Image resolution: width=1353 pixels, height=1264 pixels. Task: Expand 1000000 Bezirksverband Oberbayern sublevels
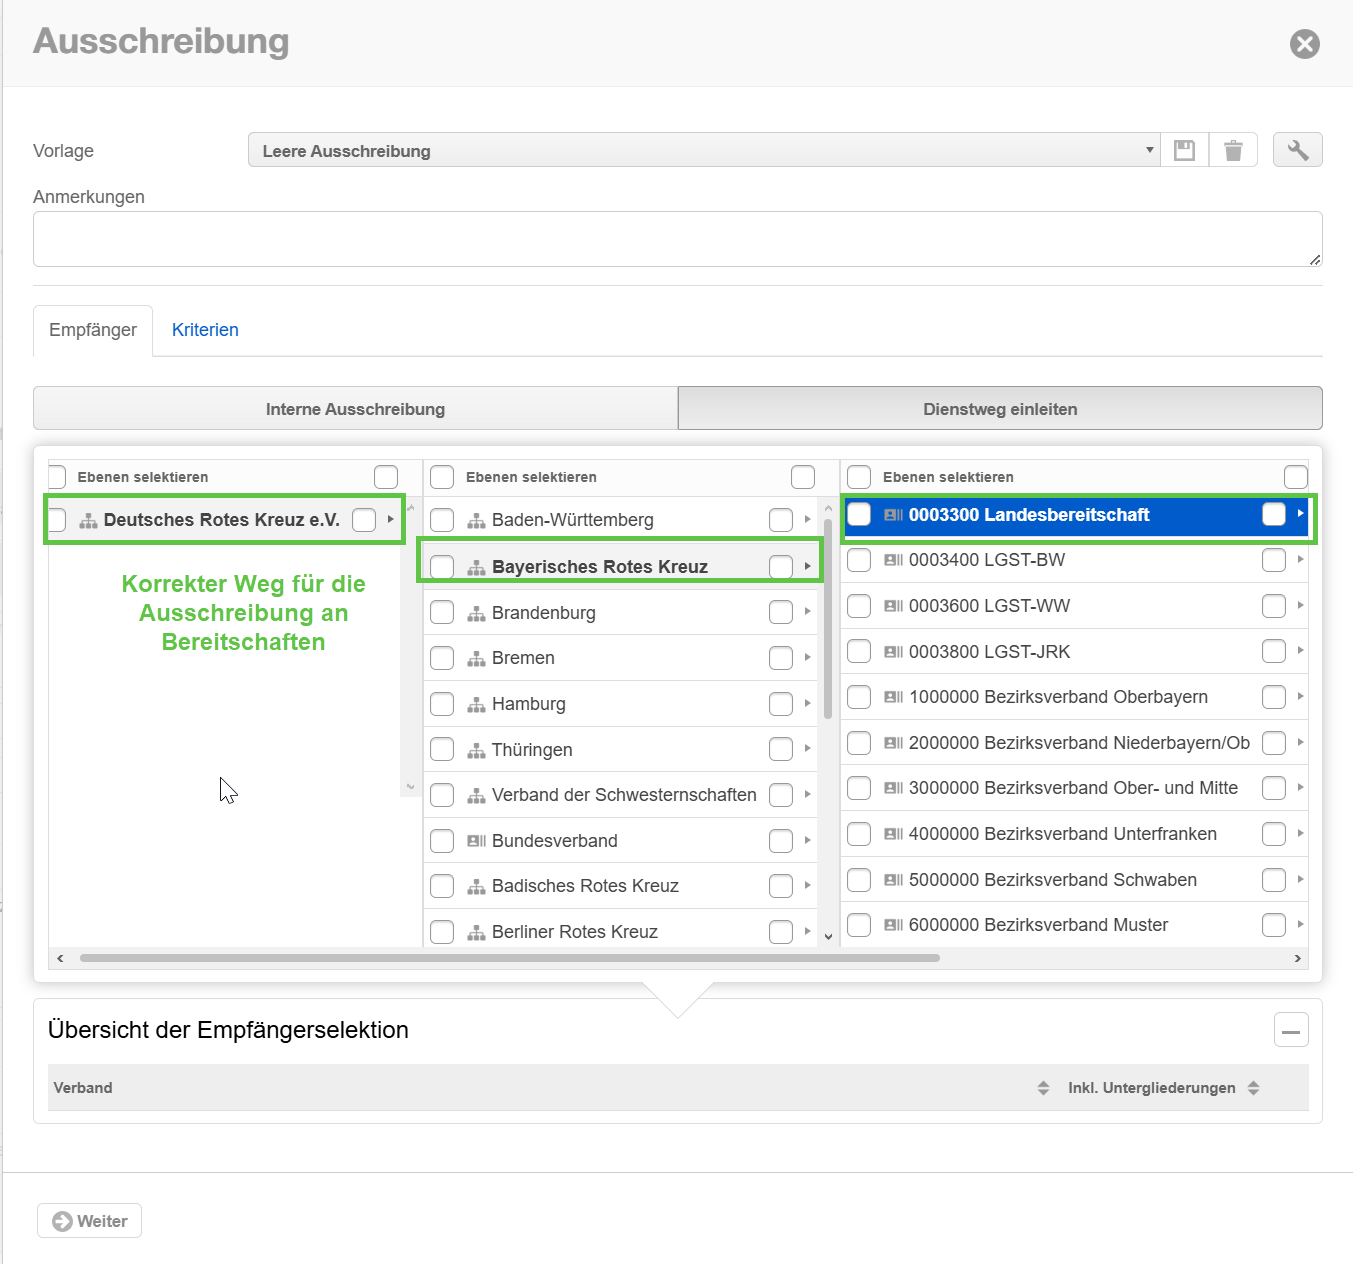tap(1300, 696)
